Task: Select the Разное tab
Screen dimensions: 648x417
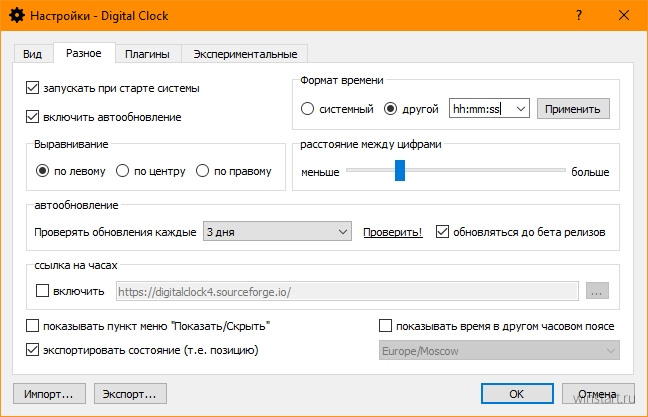Action: click(x=84, y=53)
